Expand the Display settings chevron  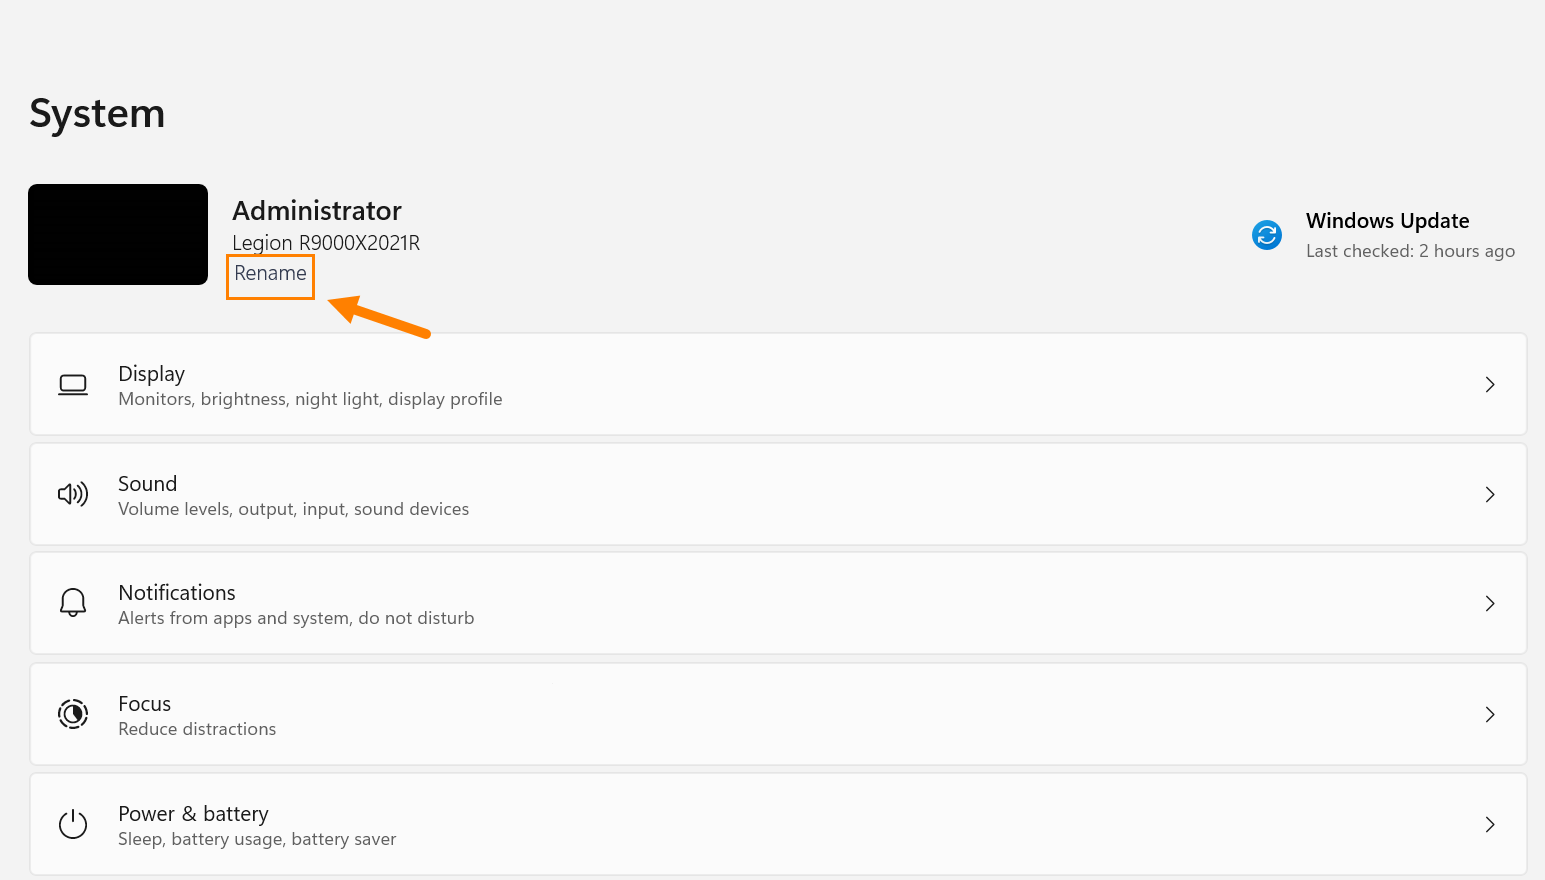pyautogui.click(x=1490, y=385)
